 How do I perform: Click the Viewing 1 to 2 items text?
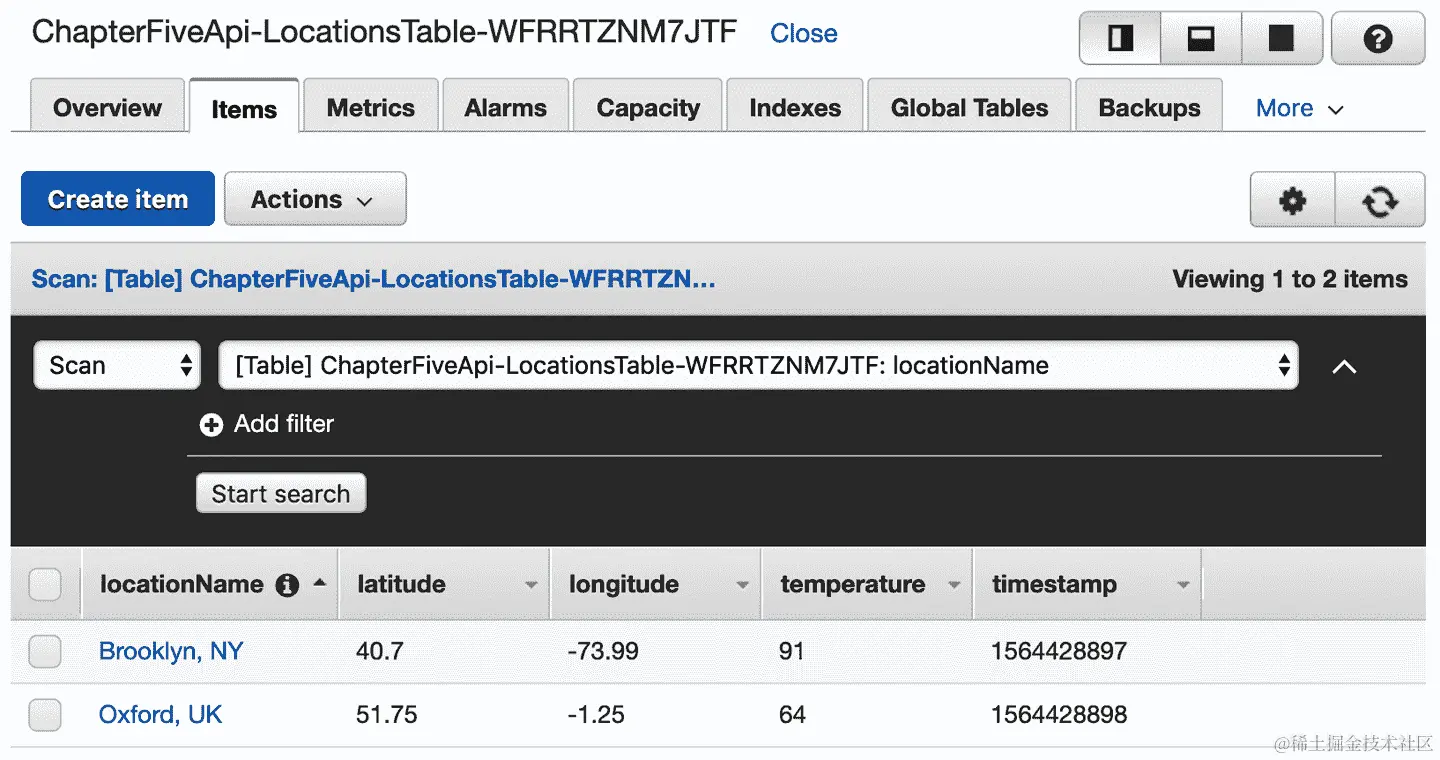coord(1290,279)
